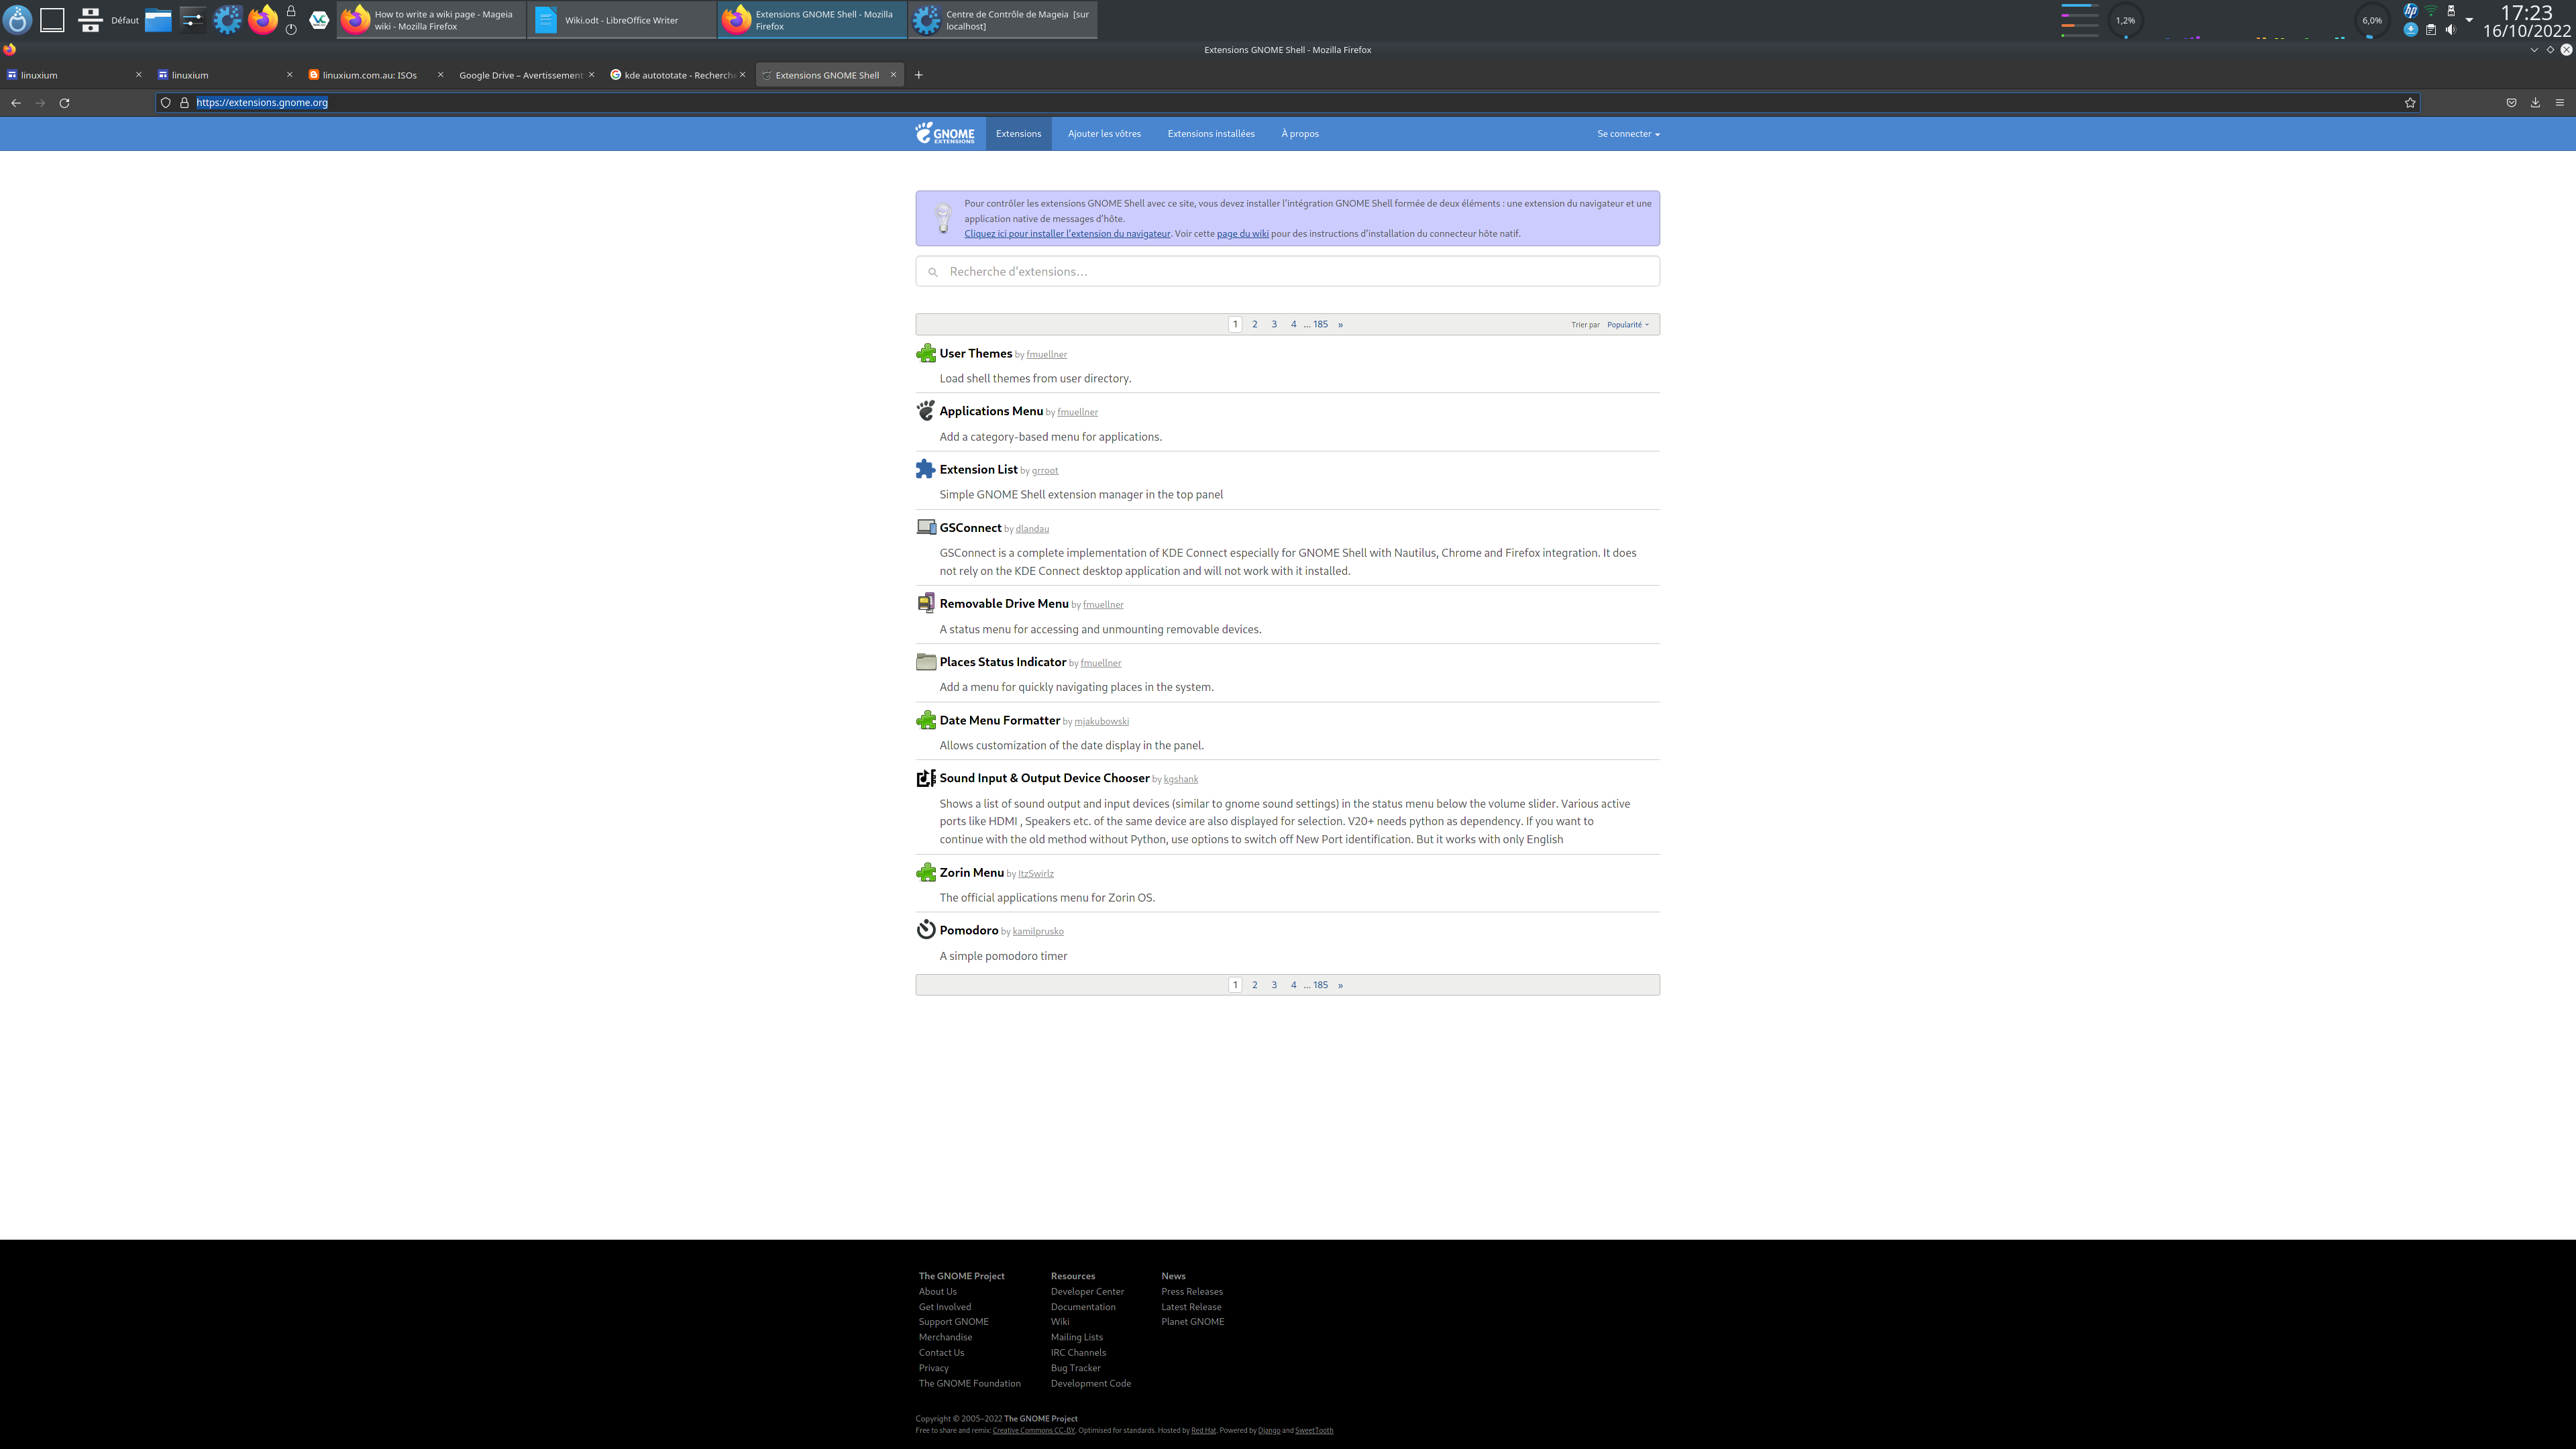Open the volume speaker tray icon

[2451, 30]
